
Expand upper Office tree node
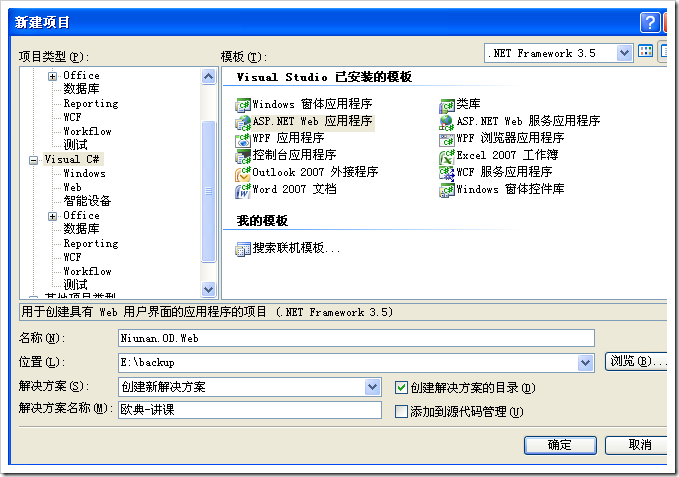[x=52, y=77]
